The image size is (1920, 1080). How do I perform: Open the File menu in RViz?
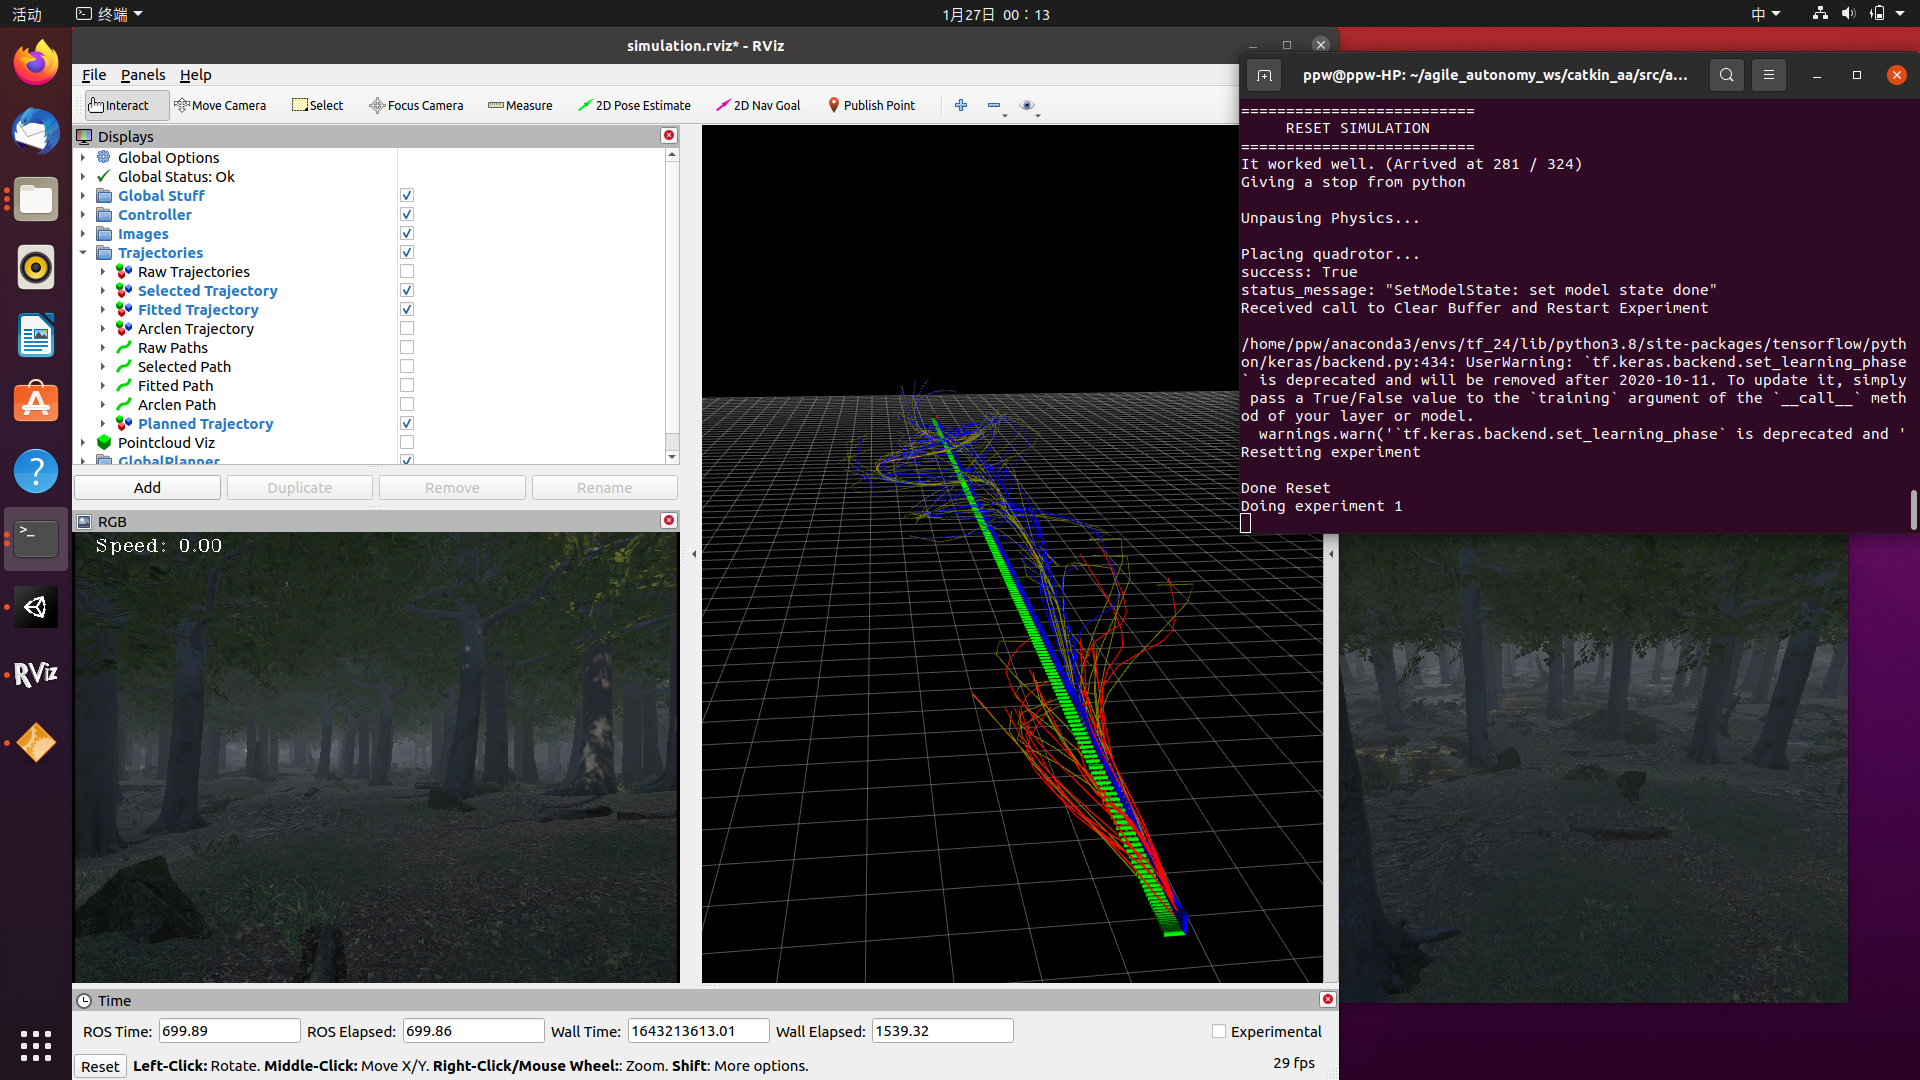click(x=93, y=75)
